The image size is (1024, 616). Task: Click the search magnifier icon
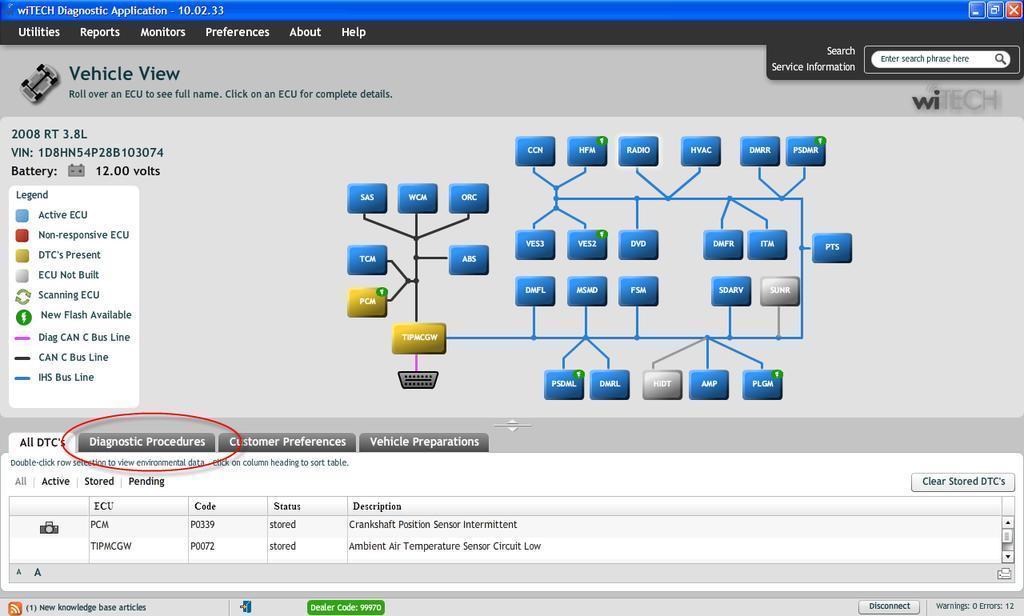[x=1000, y=59]
